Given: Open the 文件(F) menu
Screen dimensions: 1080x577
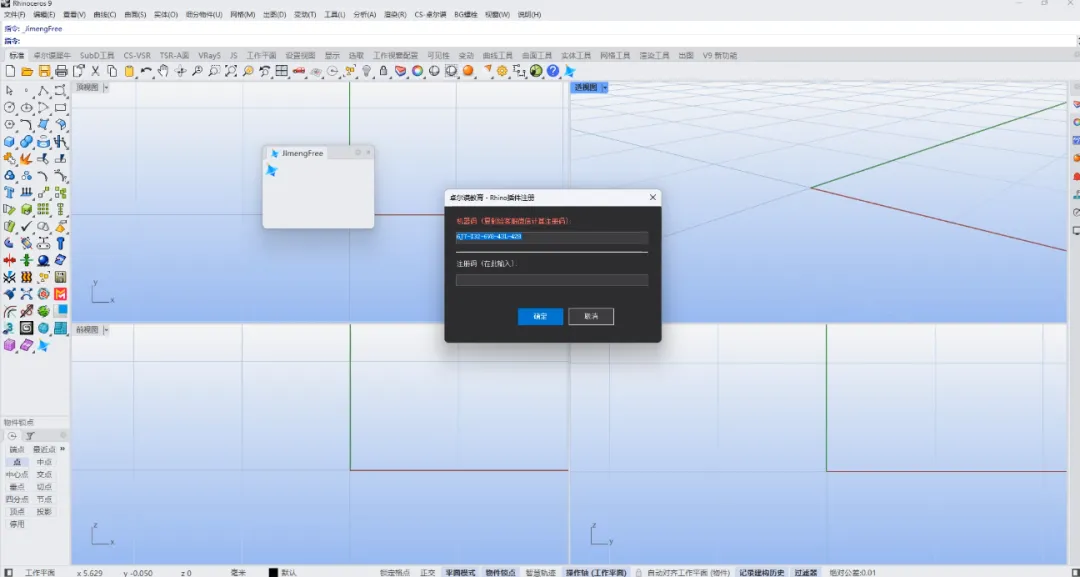Looking at the screenshot, I should point(14,14).
